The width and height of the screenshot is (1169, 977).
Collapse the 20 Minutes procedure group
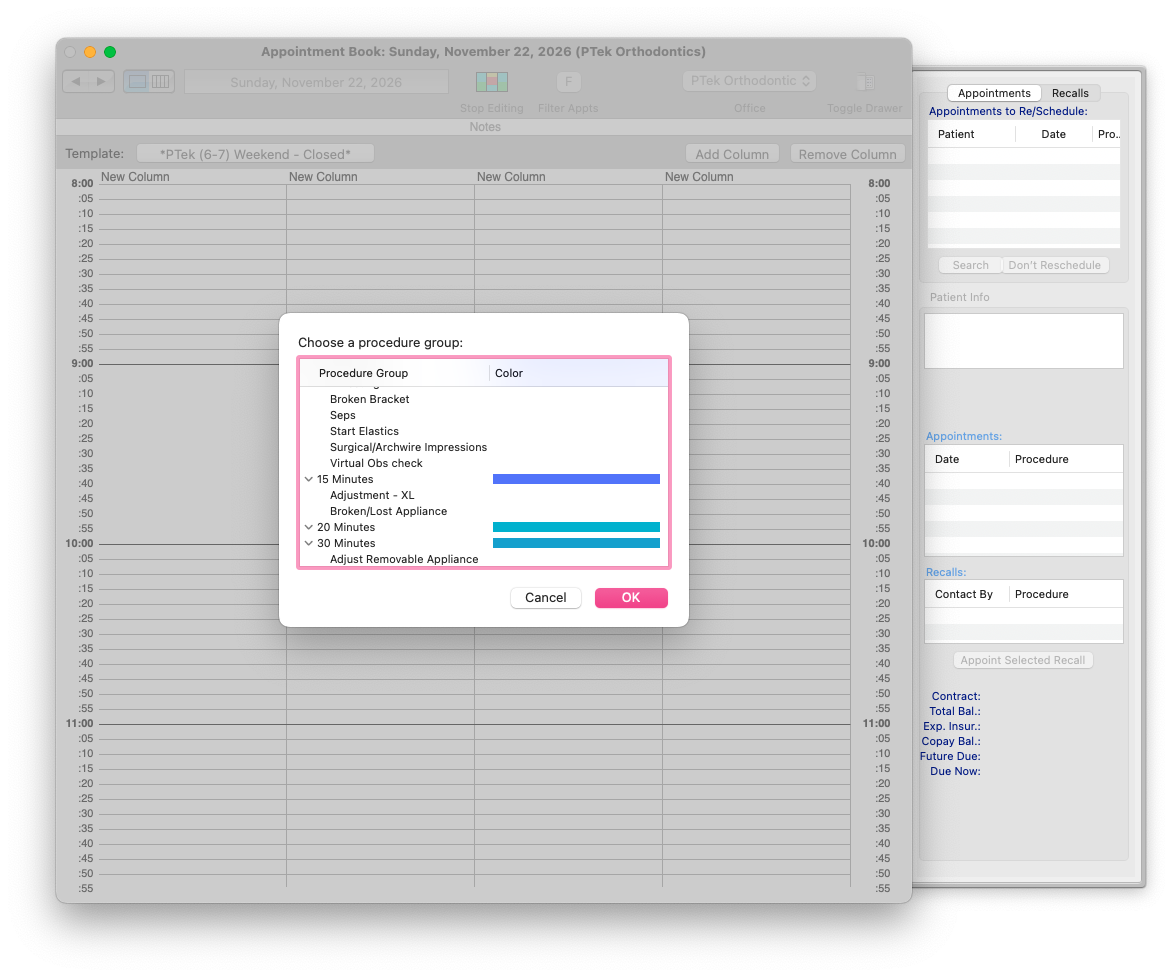[x=309, y=527]
